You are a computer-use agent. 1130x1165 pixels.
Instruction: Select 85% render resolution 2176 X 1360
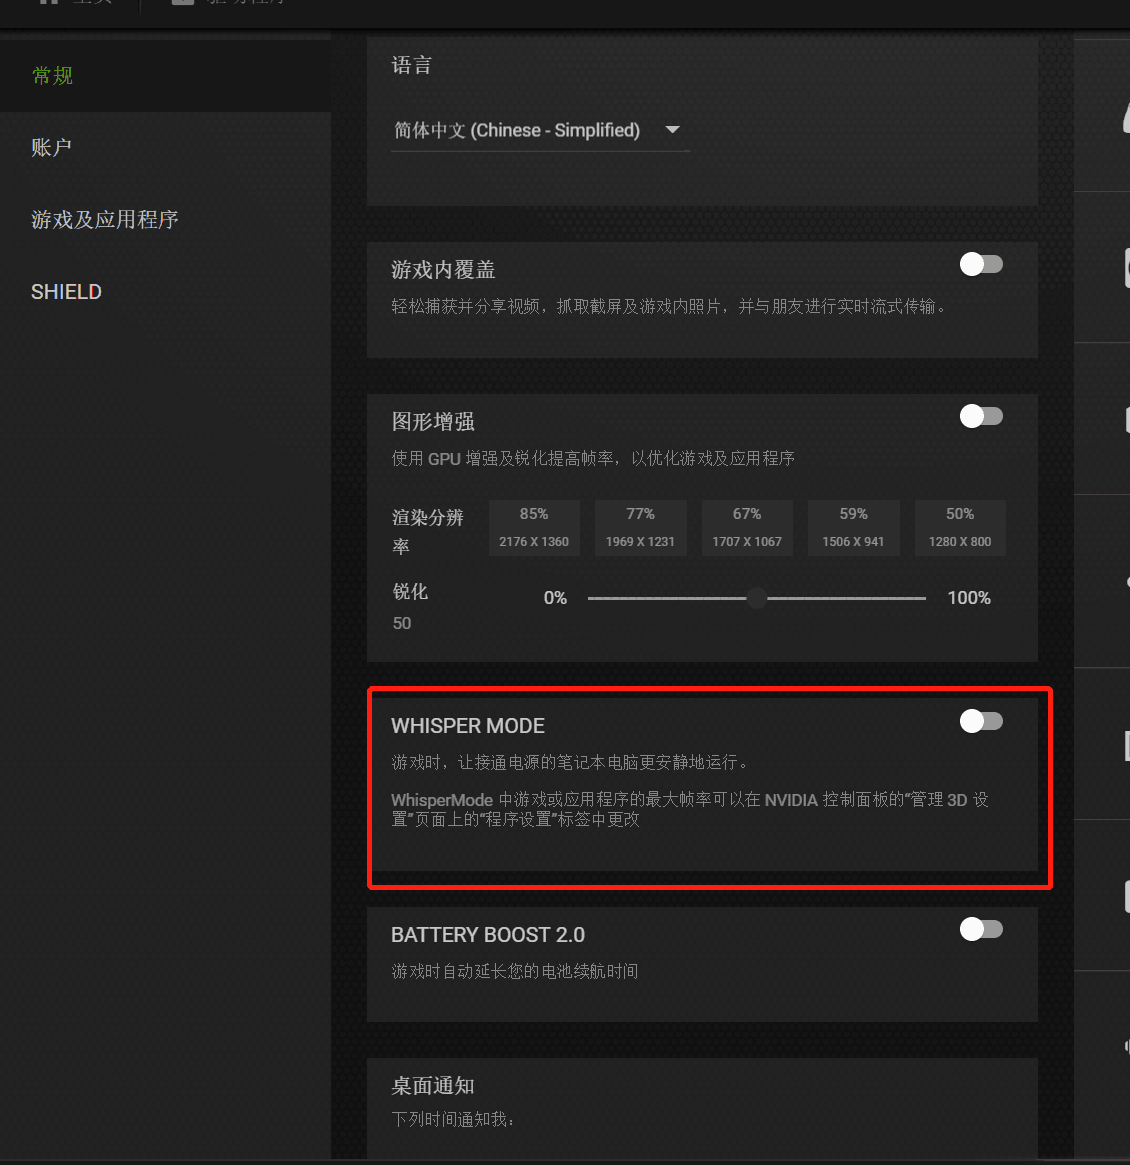click(x=534, y=528)
